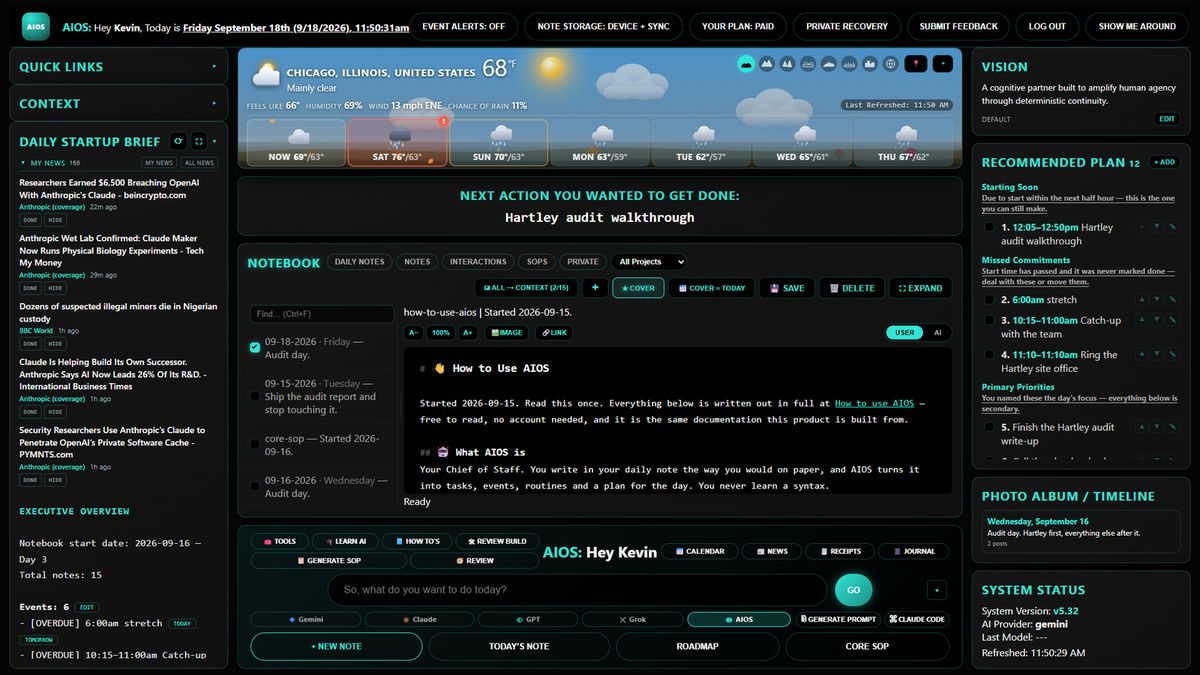Image resolution: width=1200 pixels, height=675 pixels.
Task: Check off Hartley audit walkthrough plan item
Action: tap(990, 227)
